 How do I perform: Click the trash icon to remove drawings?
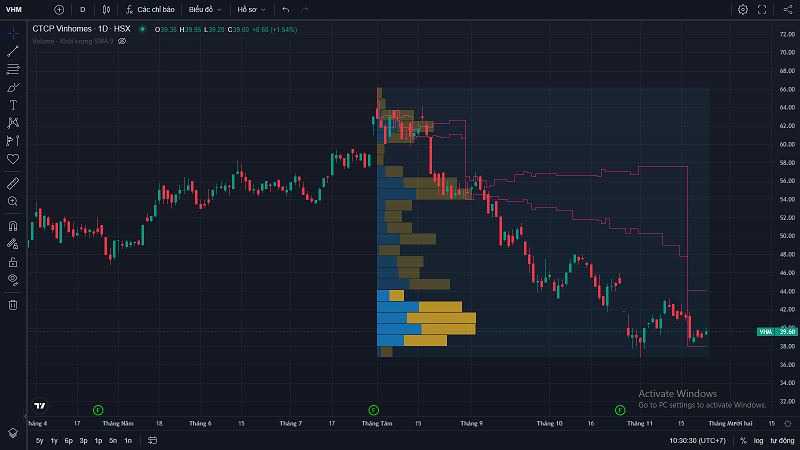(x=13, y=304)
